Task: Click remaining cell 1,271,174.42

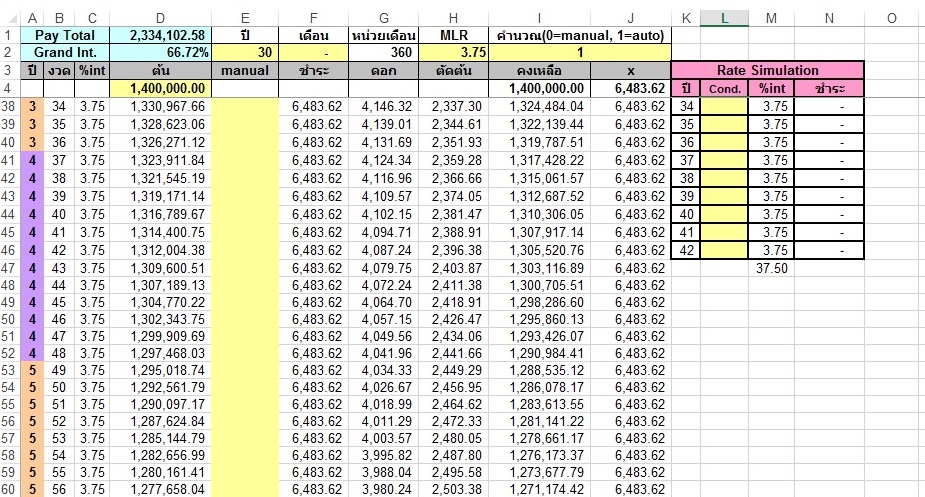Action: tap(539, 489)
